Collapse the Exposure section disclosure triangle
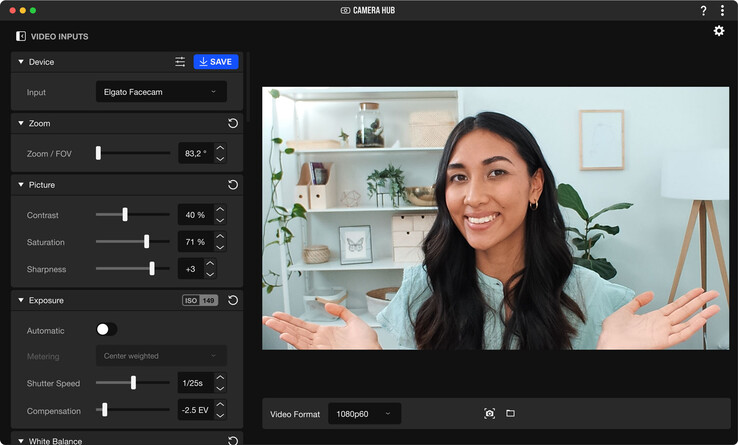The width and height of the screenshot is (738, 445). click(x=21, y=300)
